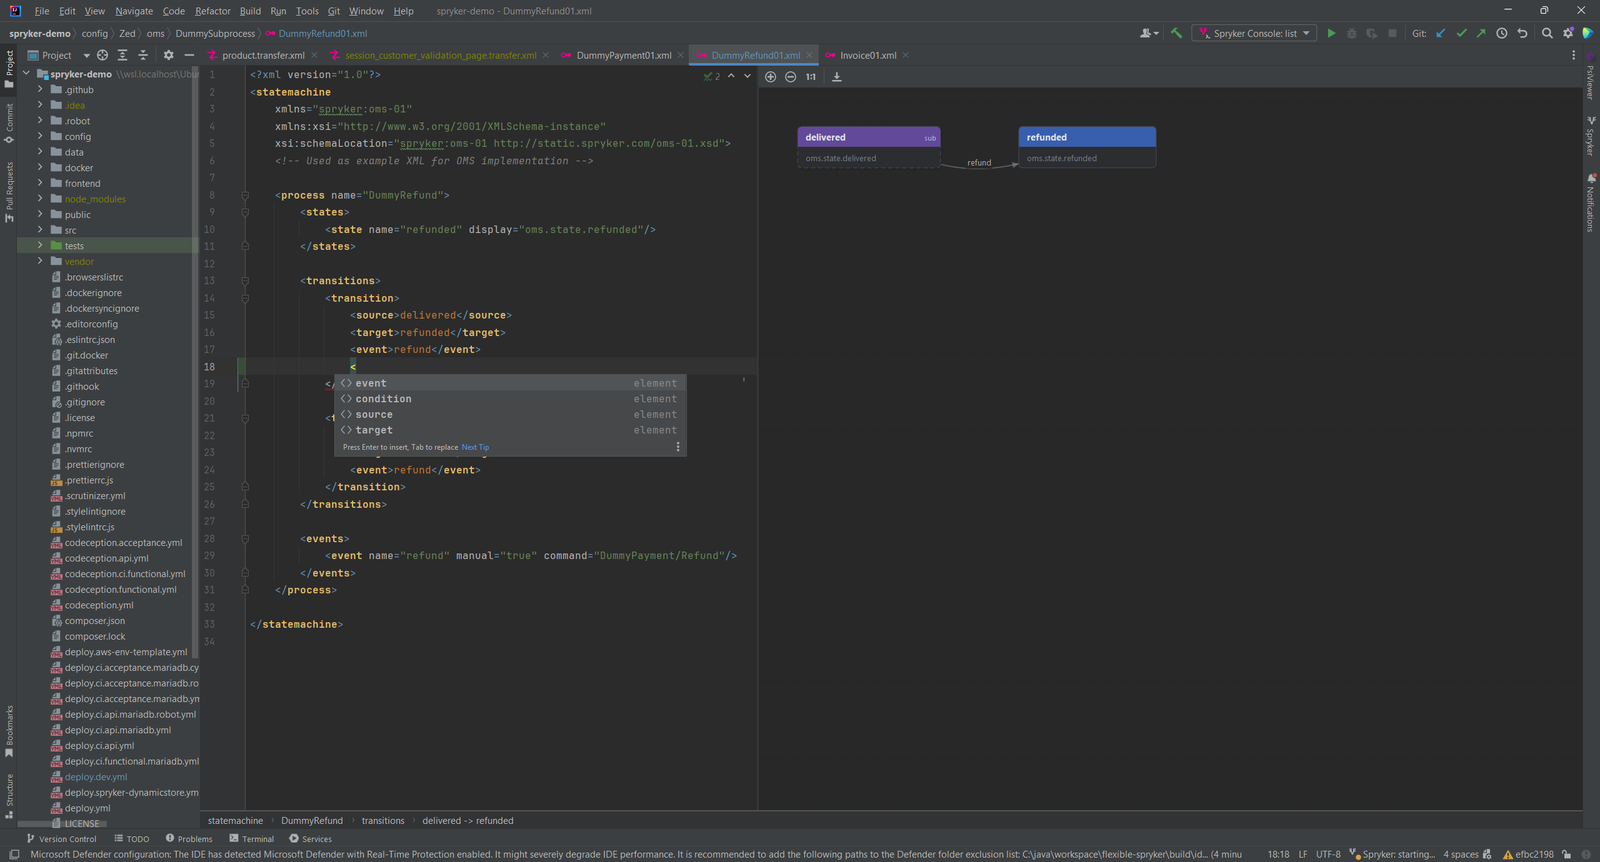The height and width of the screenshot is (862, 1600).
Task: Click the stop process square icon
Action: (x=1392, y=33)
